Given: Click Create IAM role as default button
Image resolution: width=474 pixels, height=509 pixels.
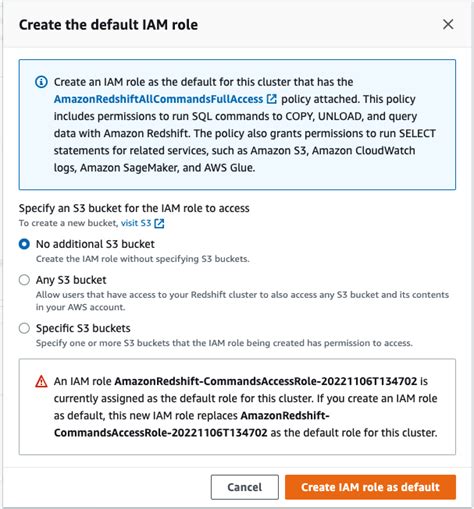Looking at the screenshot, I should coord(370,487).
